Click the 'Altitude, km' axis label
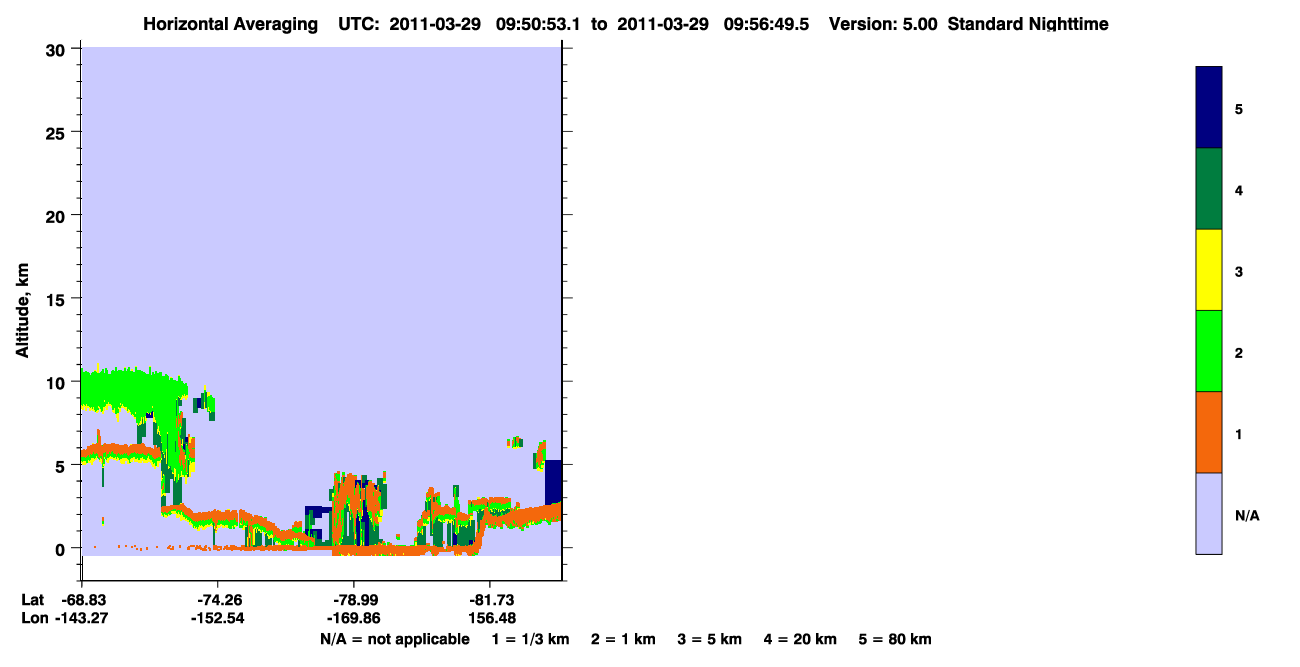 pyautogui.click(x=22, y=308)
